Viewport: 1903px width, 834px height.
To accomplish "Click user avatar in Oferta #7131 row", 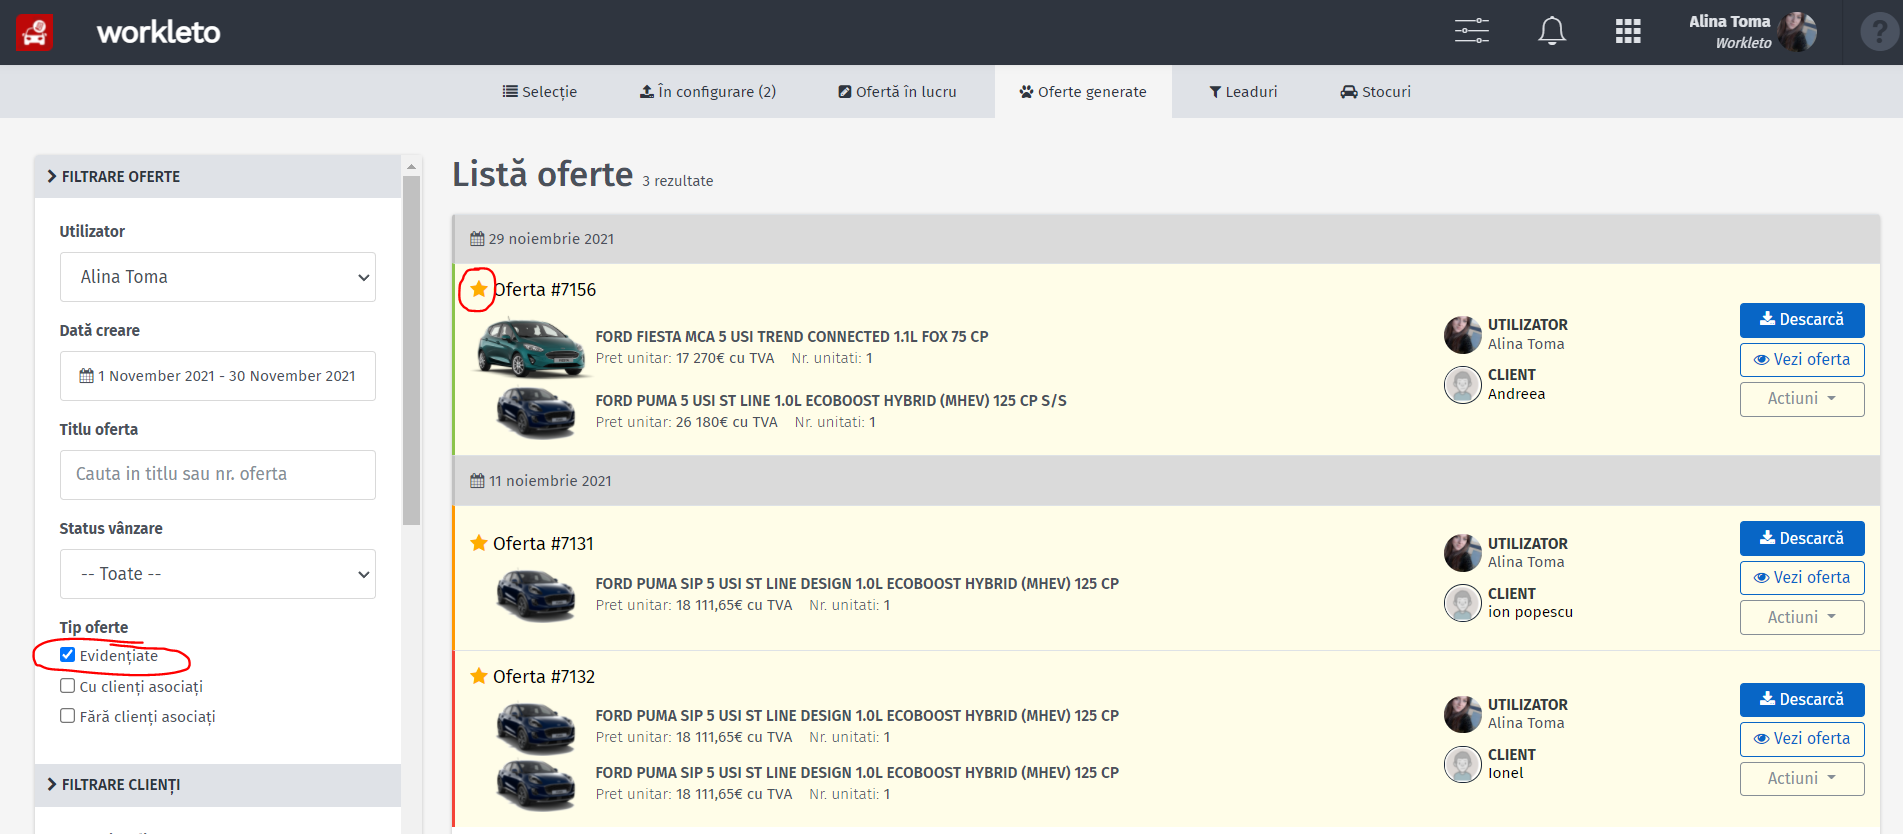I will pyautogui.click(x=1462, y=553).
